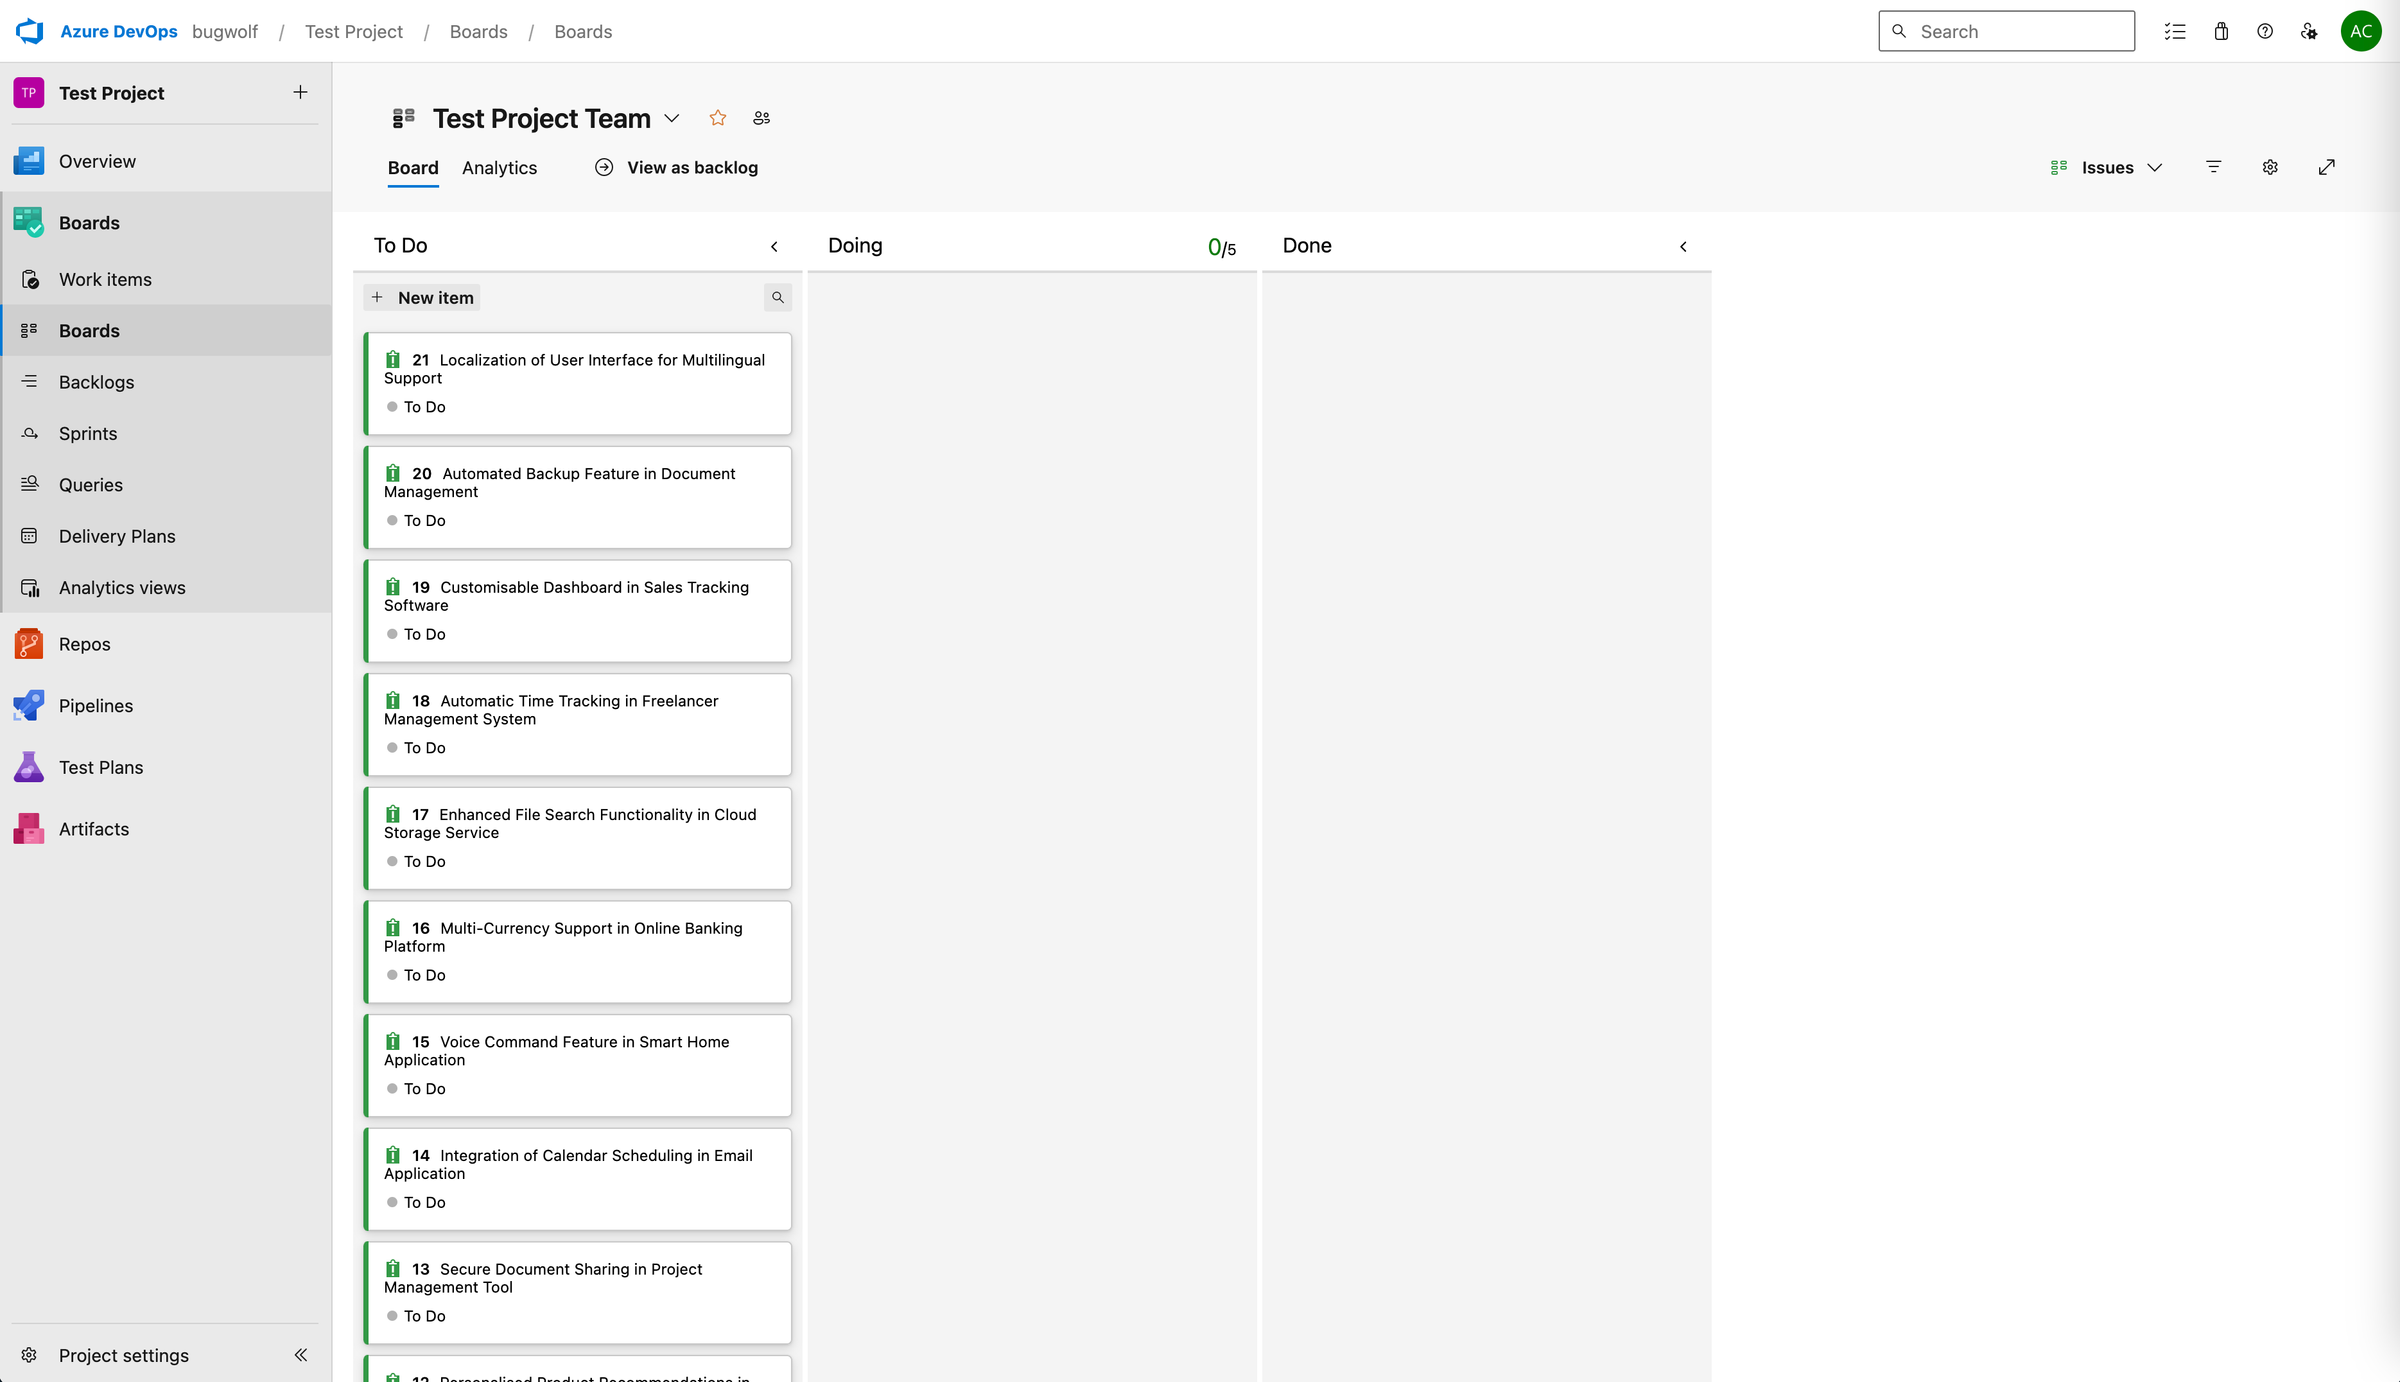2400x1382 pixels.
Task: Add a new item to the To Do column
Action: point(421,297)
